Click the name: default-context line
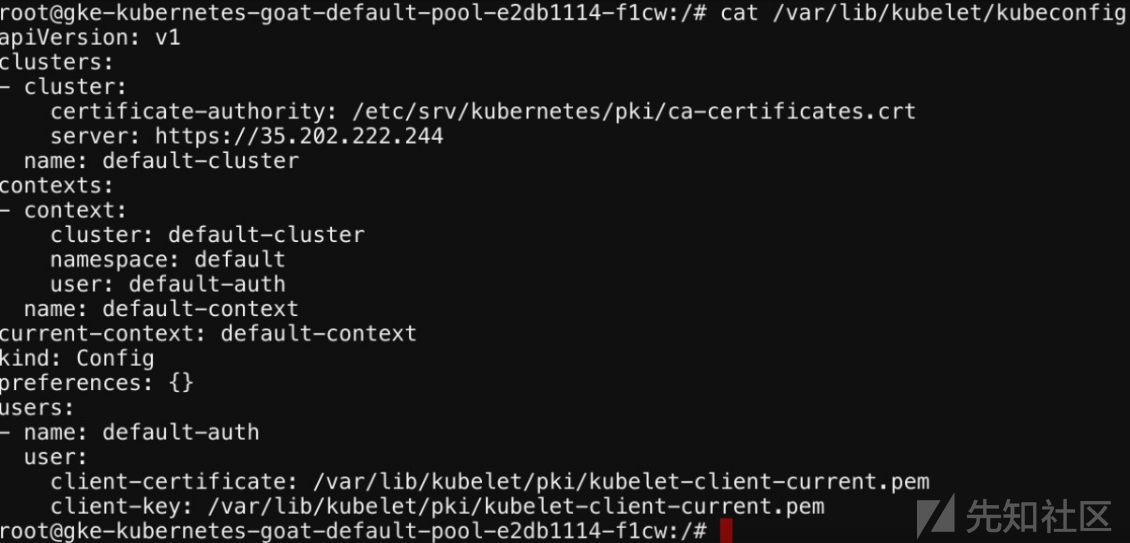1130x543 pixels. click(x=161, y=309)
